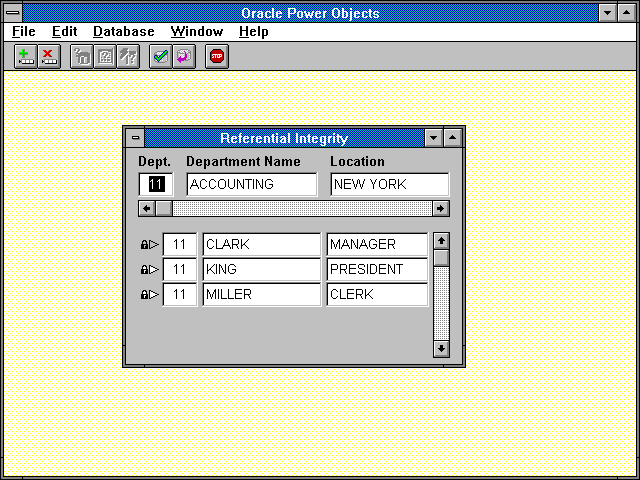640x480 pixels.
Task: Click the horizontal department scrollbar thumb
Action: [164, 208]
